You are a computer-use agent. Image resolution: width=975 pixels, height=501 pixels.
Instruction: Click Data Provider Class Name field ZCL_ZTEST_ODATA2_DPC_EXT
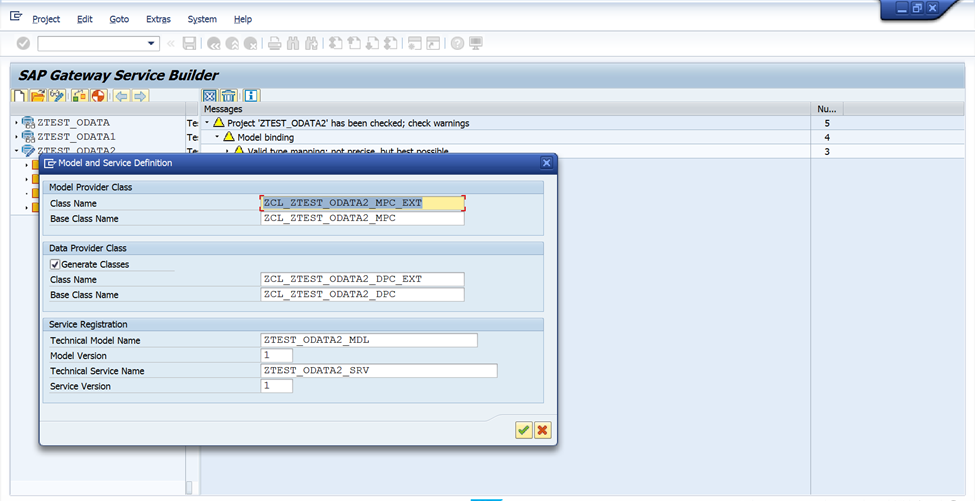[363, 279]
